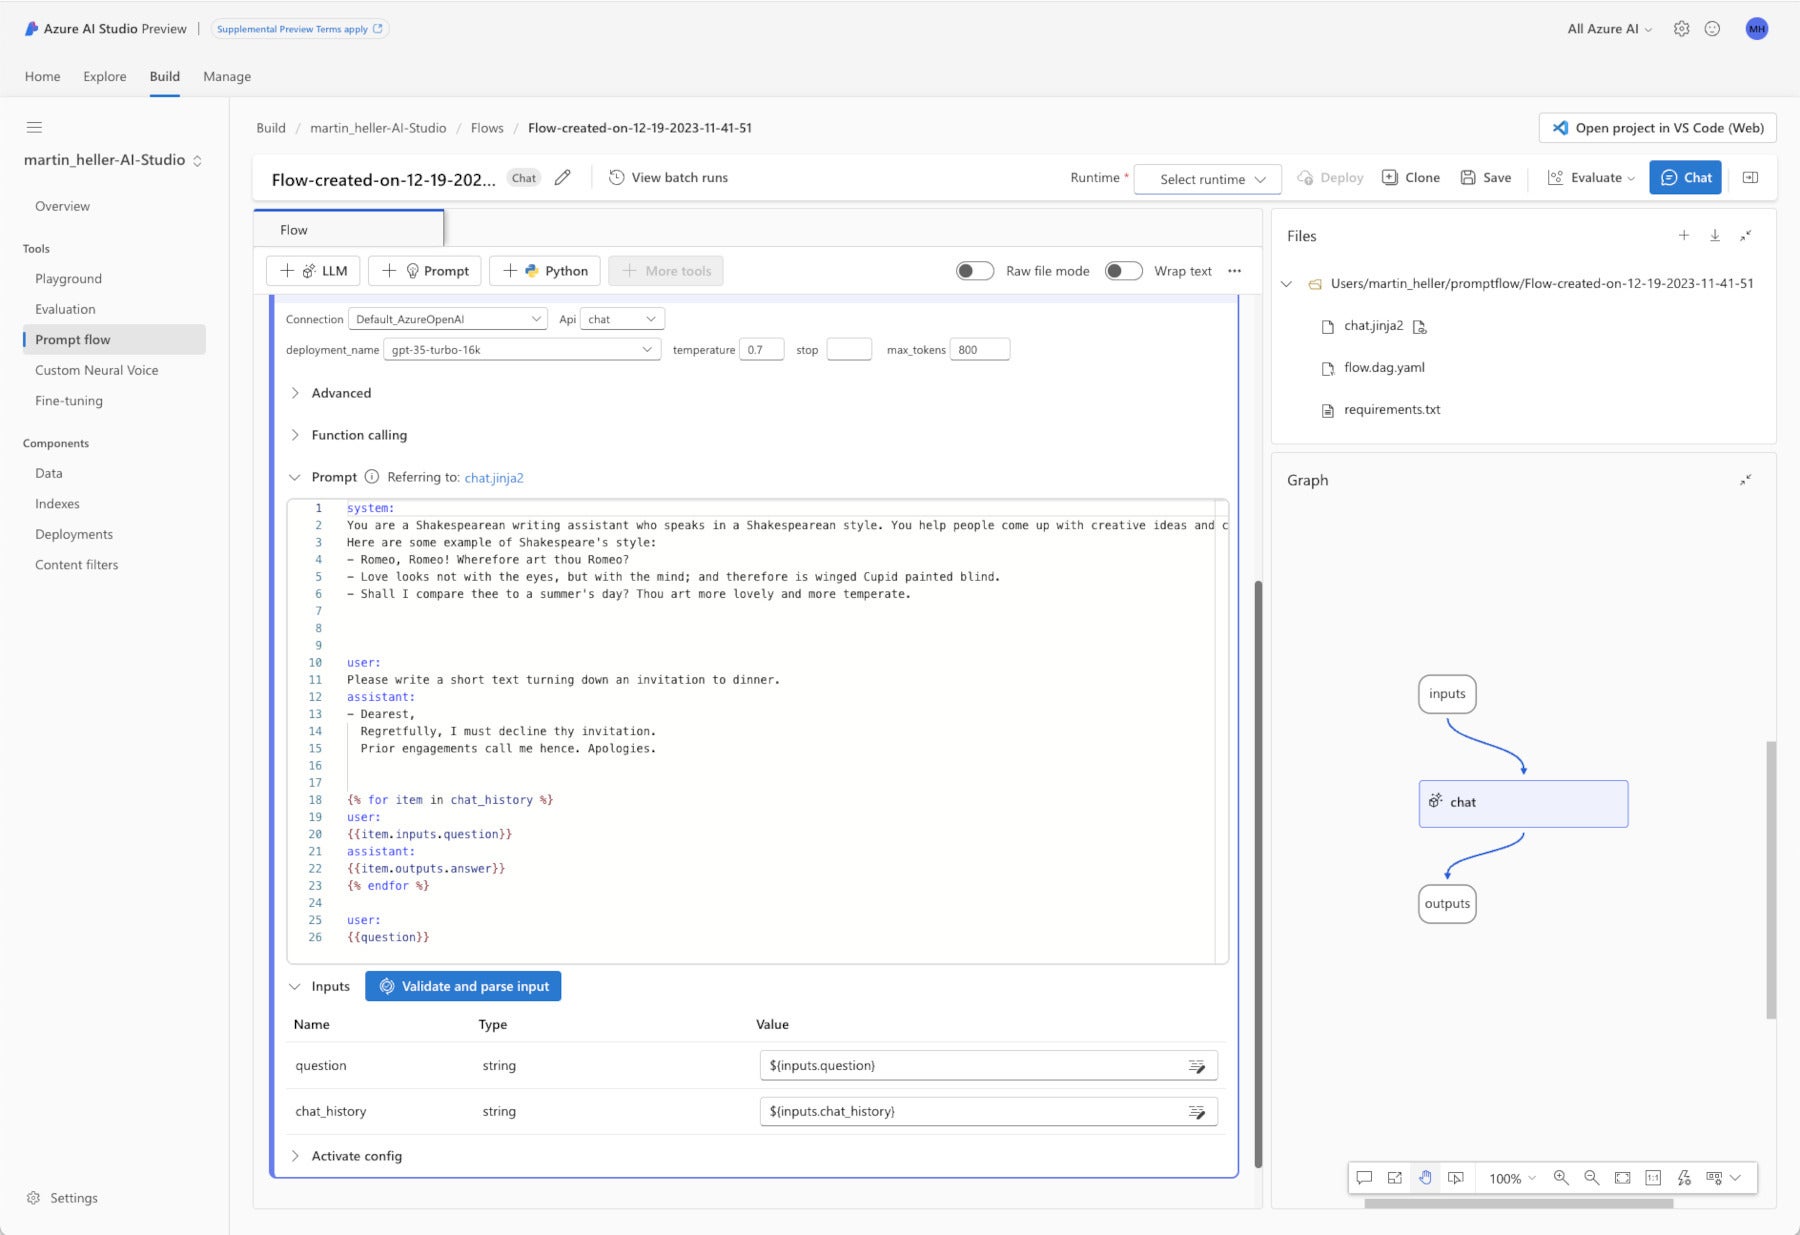Click the temperature input field
Image resolution: width=1800 pixels, height=1235 pixels.
761,350
